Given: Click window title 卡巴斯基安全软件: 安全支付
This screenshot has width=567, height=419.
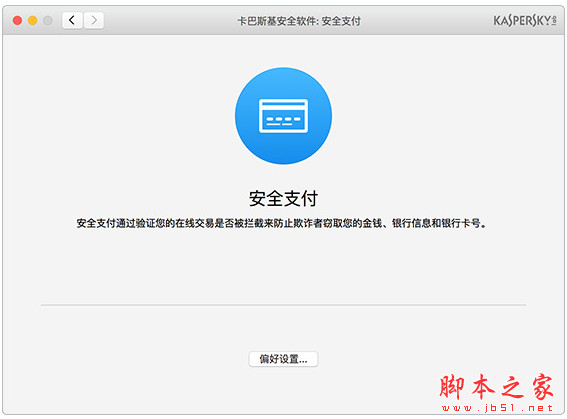Looking at the screenshot, I should pos(299,21).
